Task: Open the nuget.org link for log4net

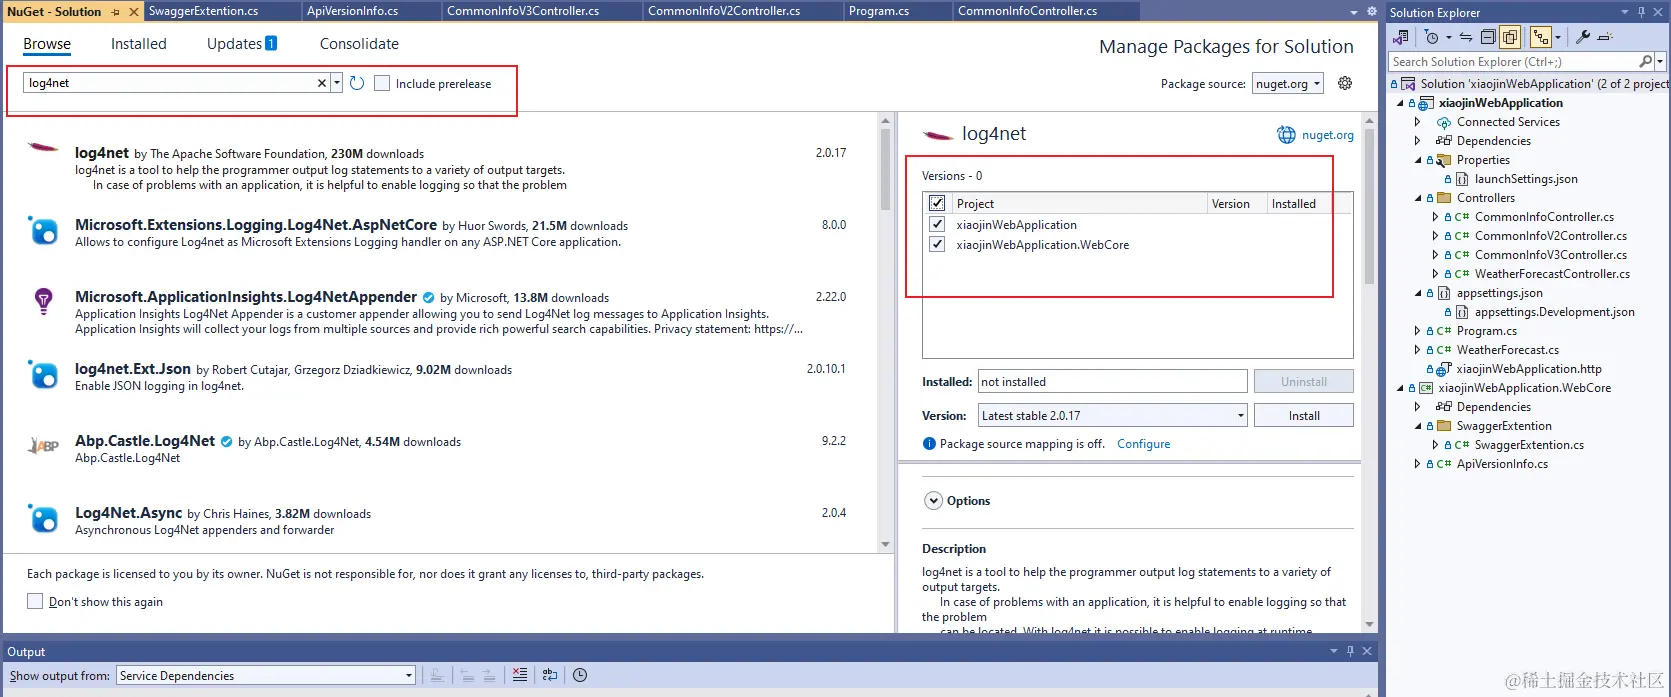Action: coord(1327,135)
